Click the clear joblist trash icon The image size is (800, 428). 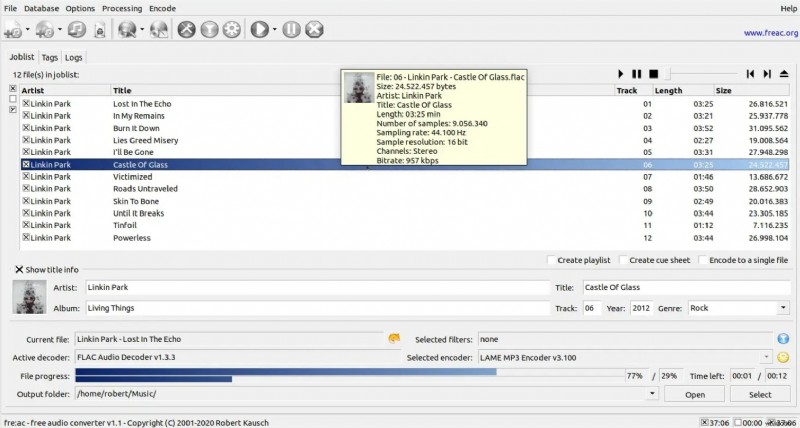[x=101, y=30]
